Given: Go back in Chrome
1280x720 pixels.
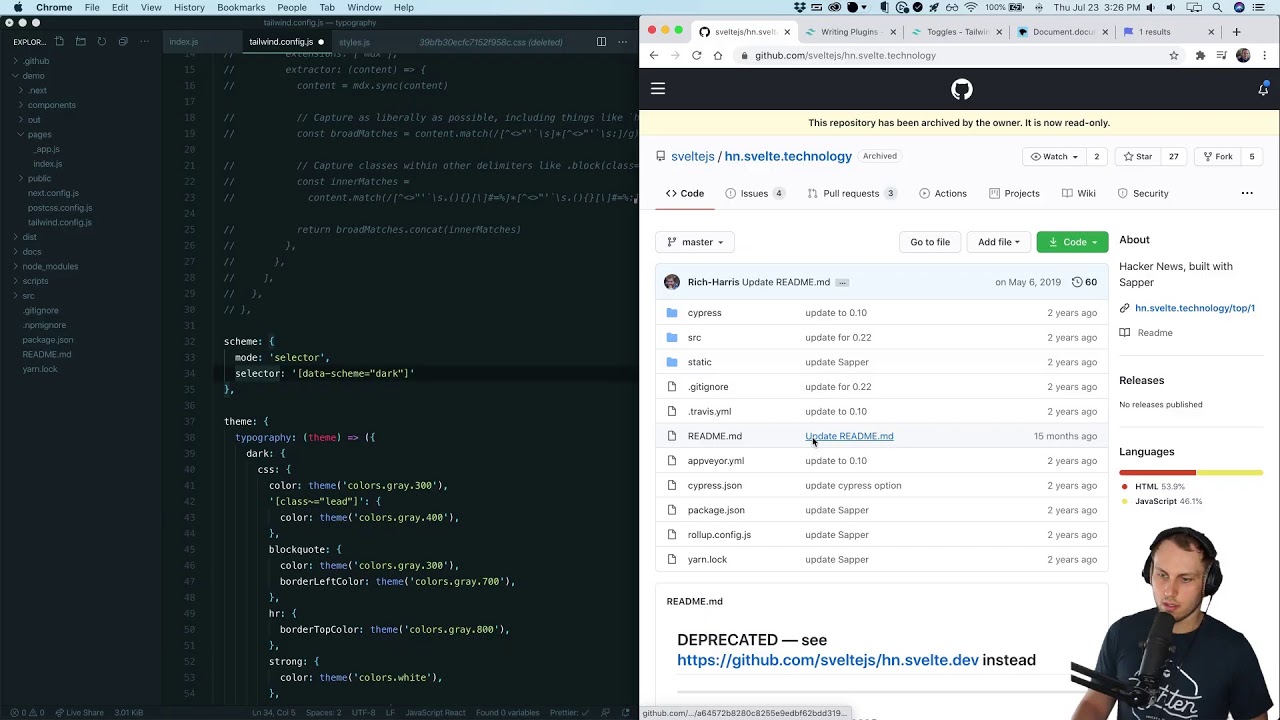Looking at the screenshot, I should pyautogui.click(x=654, y=56).
